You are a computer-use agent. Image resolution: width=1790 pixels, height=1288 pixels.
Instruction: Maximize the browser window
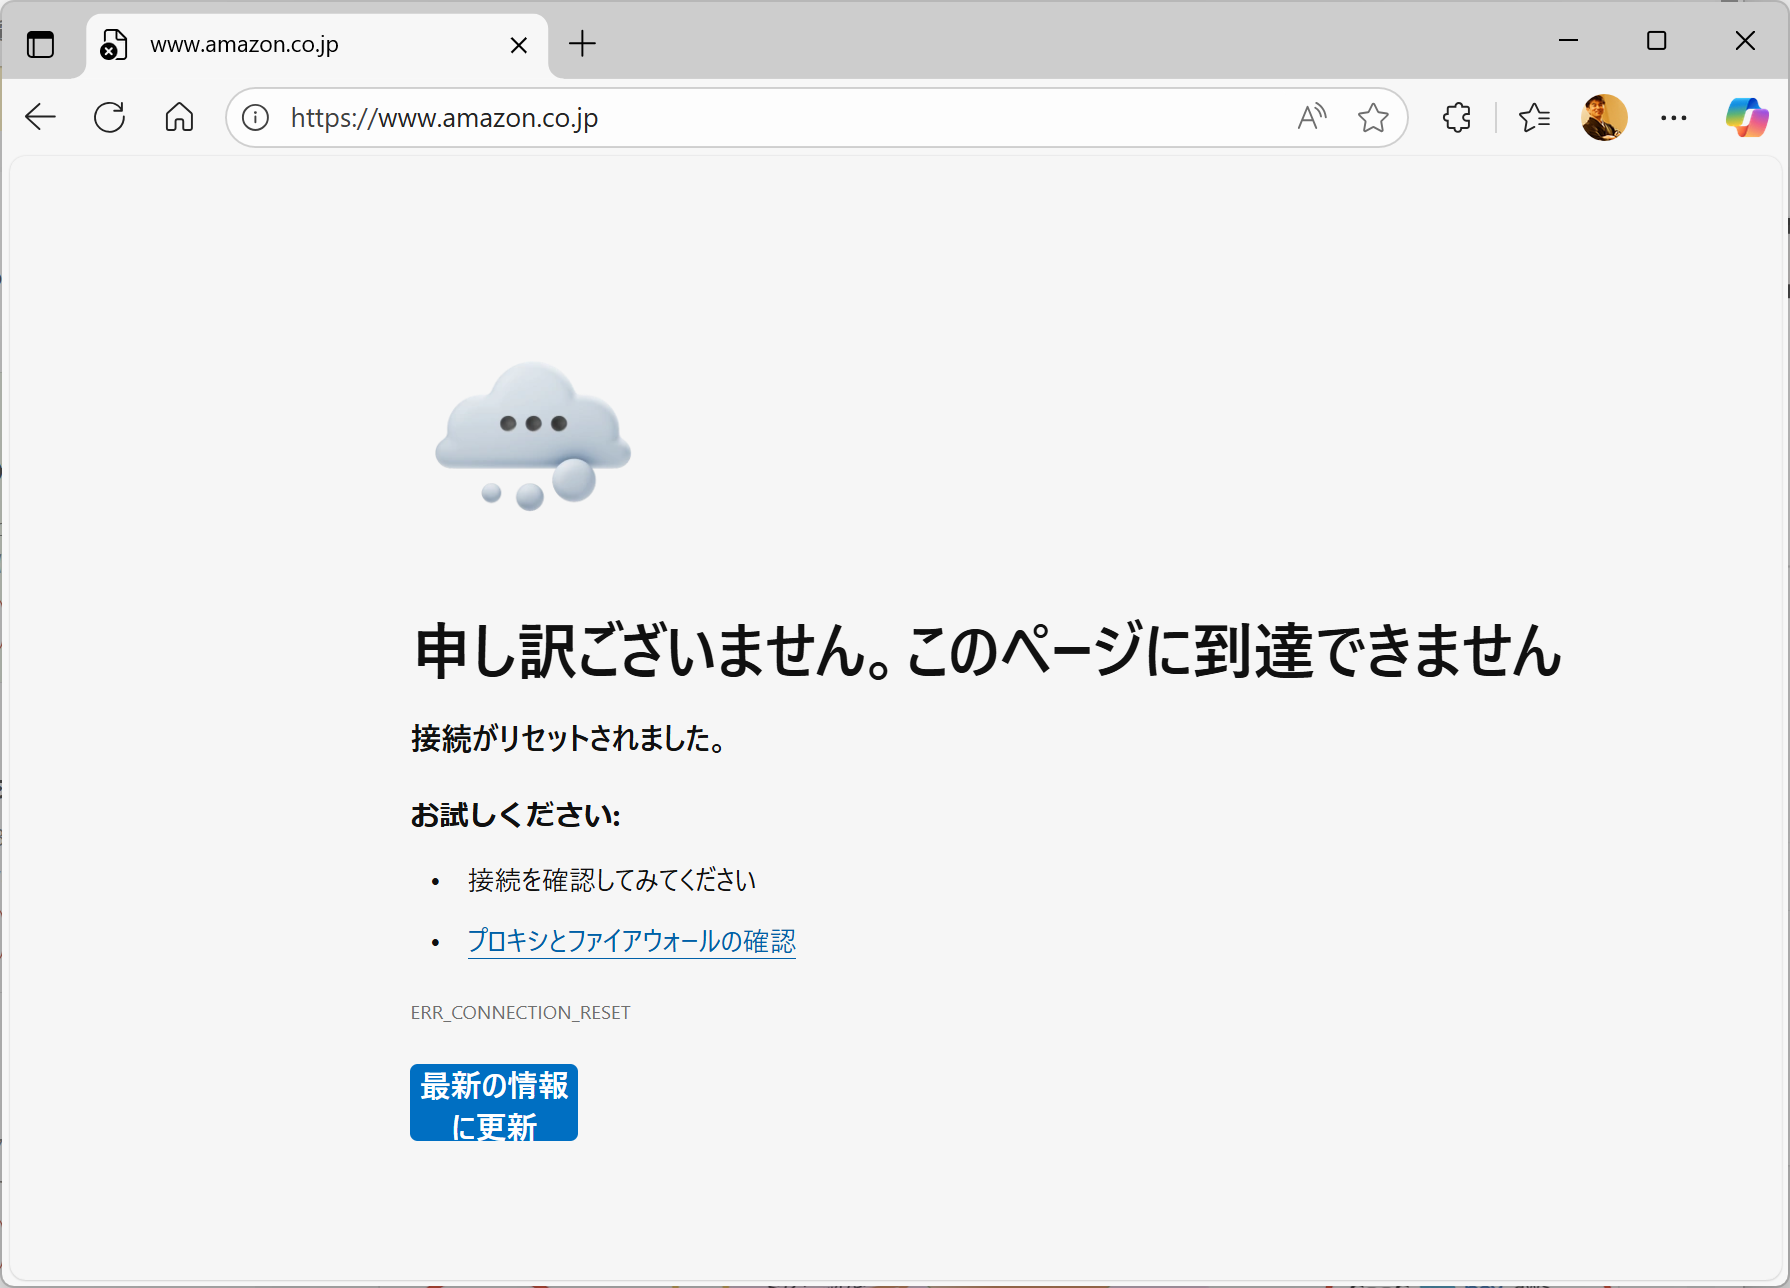click(x=1656, y=41)
